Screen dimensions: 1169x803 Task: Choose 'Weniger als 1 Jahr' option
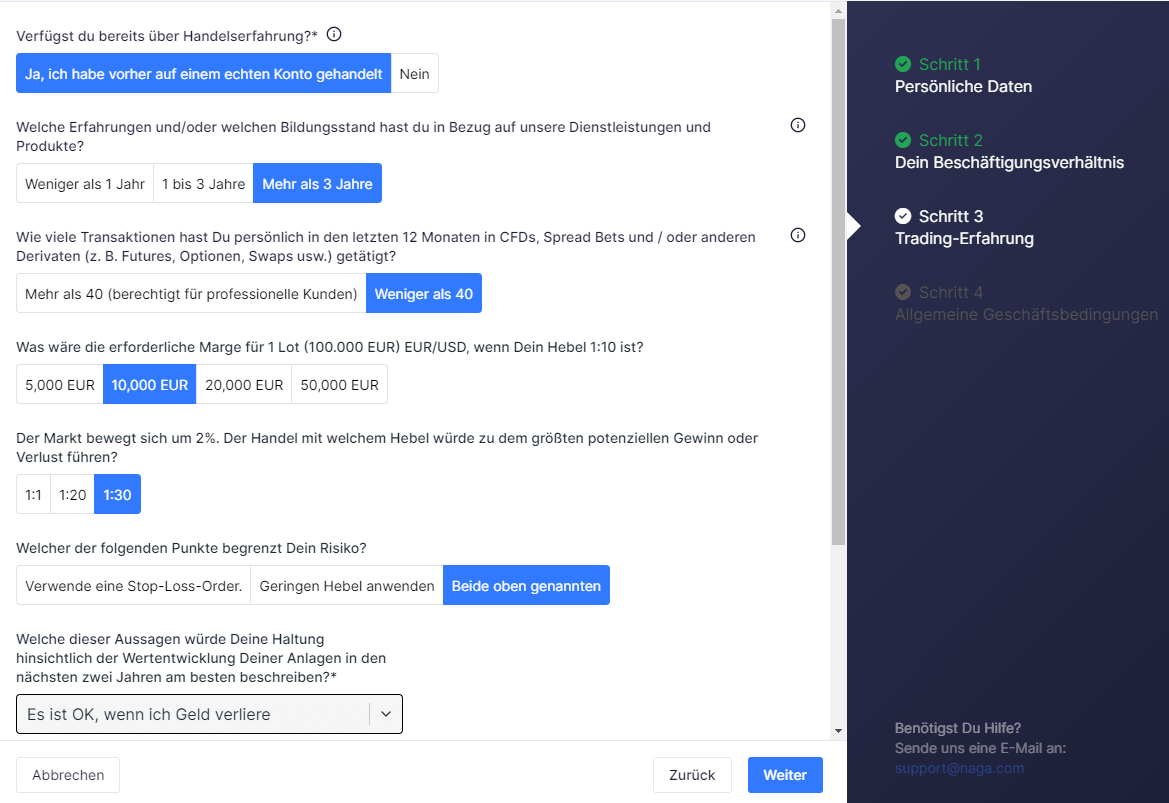[x=85, y=184]
